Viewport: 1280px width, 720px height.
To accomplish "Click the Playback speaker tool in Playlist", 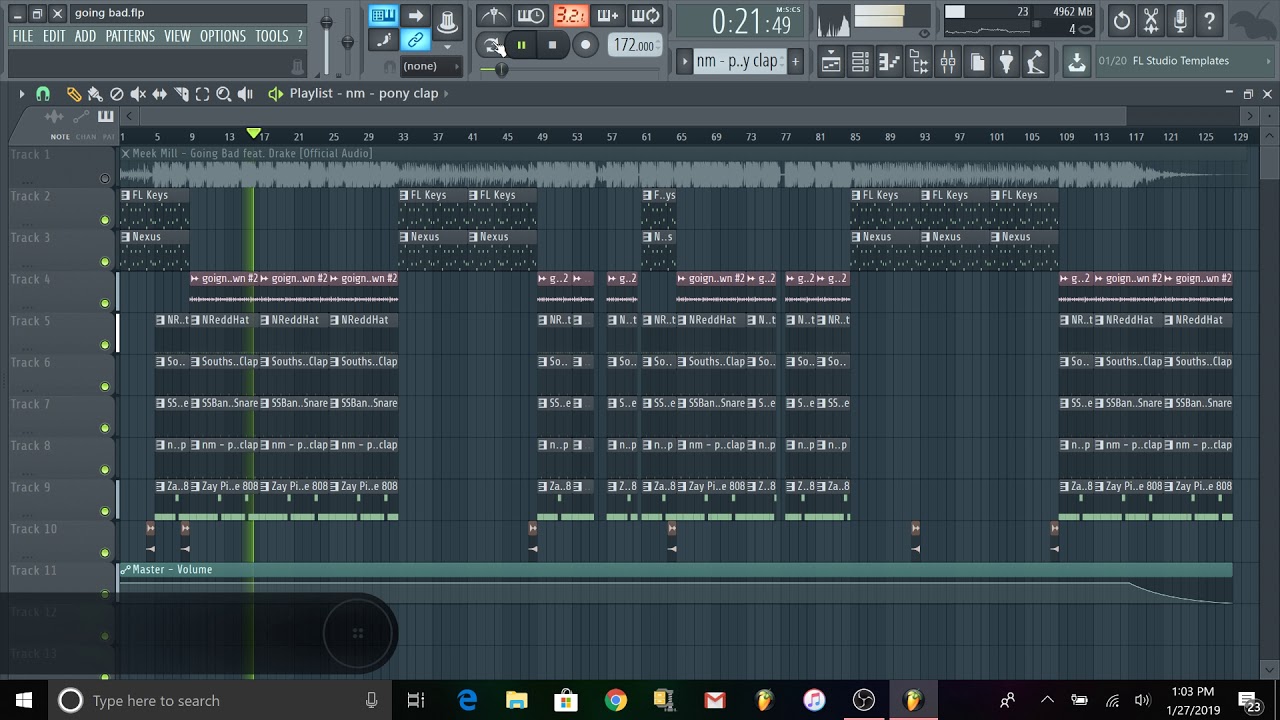I will [x=246, y=93].
